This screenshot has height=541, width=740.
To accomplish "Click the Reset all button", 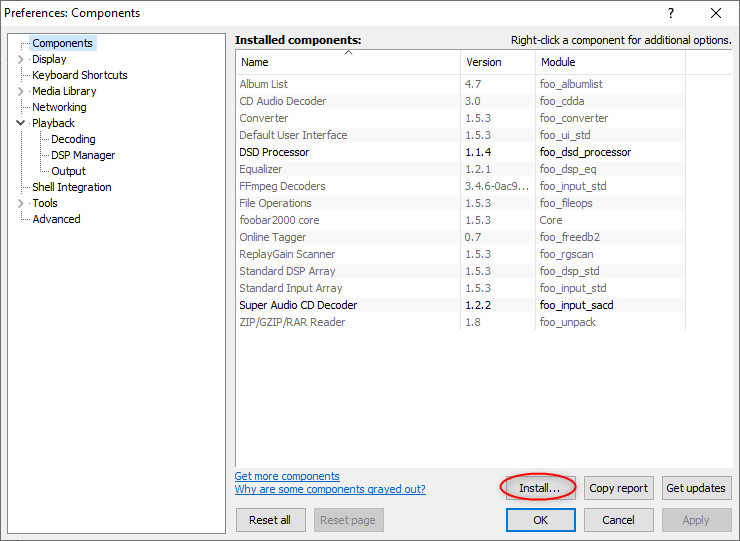I will coord(270,520).
